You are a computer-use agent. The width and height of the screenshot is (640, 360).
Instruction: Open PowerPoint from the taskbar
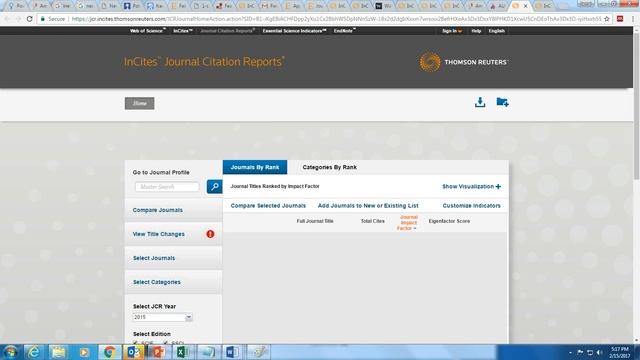click(x=158, y=352)
